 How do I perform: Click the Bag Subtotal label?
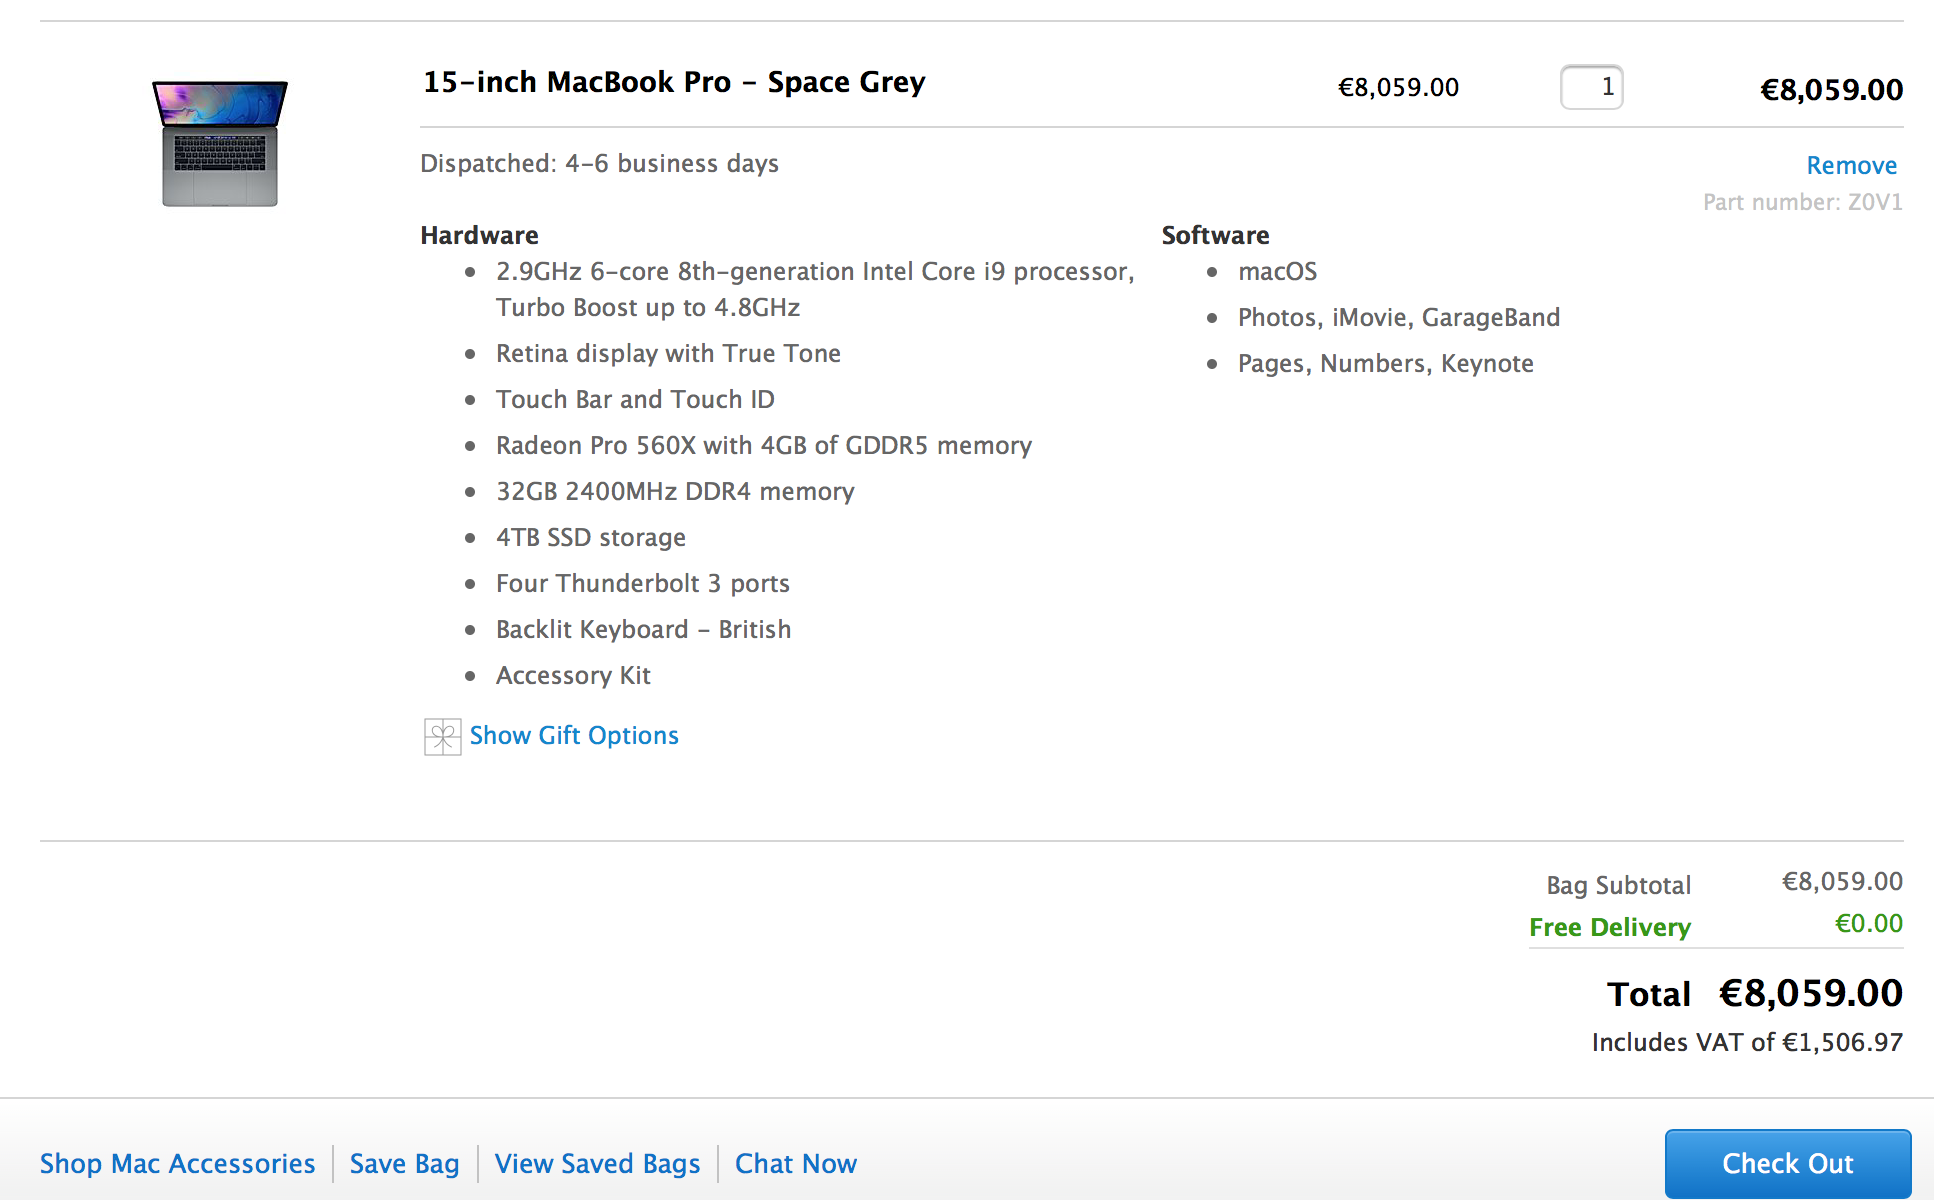click(1619, 885)
